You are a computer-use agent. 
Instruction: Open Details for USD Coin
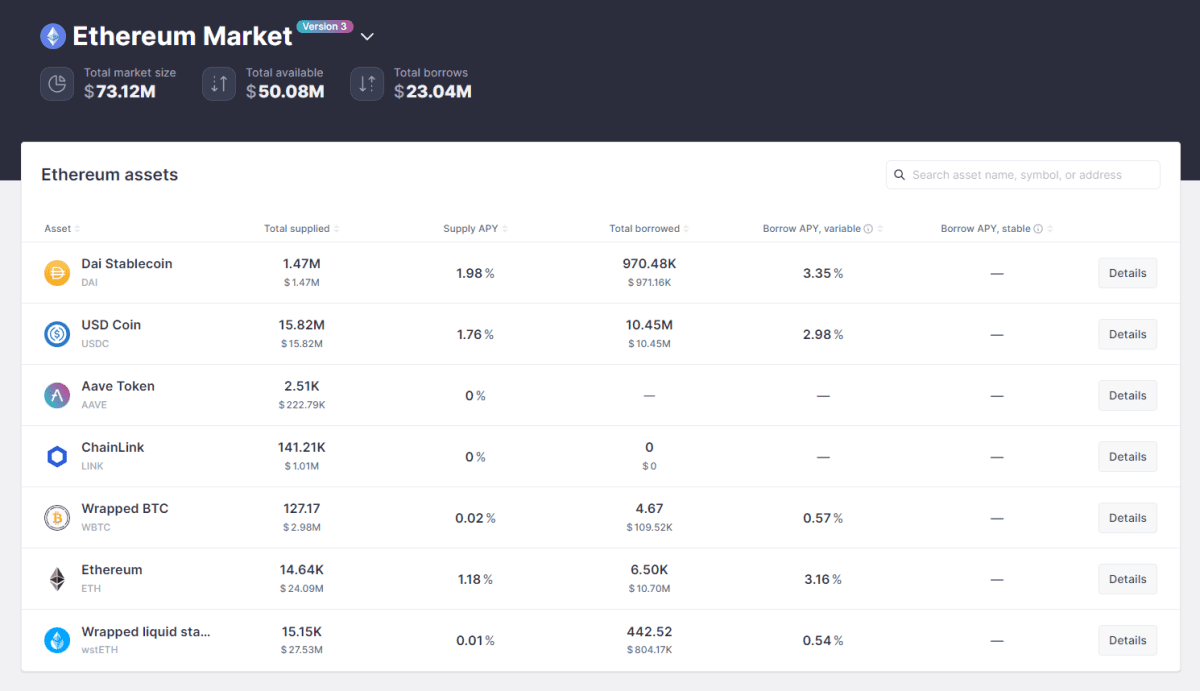1127,334
